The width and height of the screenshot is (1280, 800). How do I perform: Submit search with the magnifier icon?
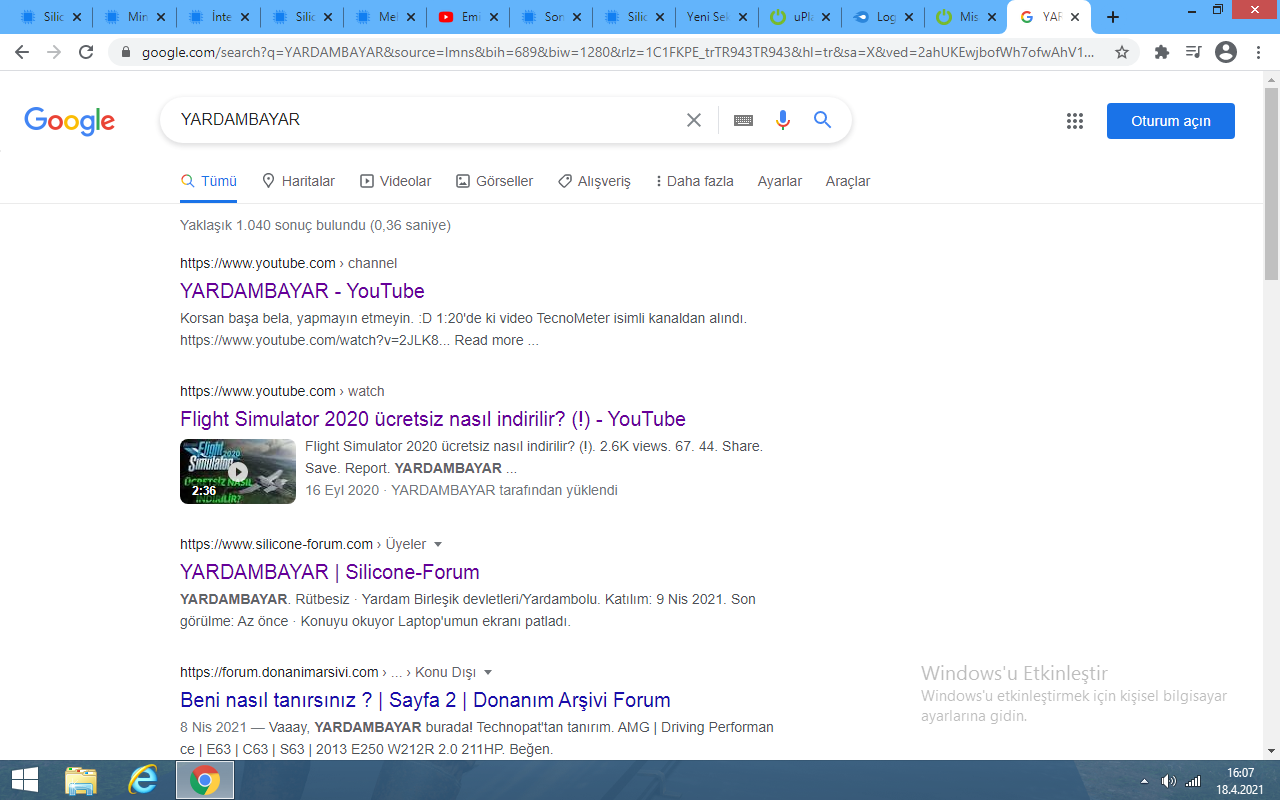coord(823,120)
